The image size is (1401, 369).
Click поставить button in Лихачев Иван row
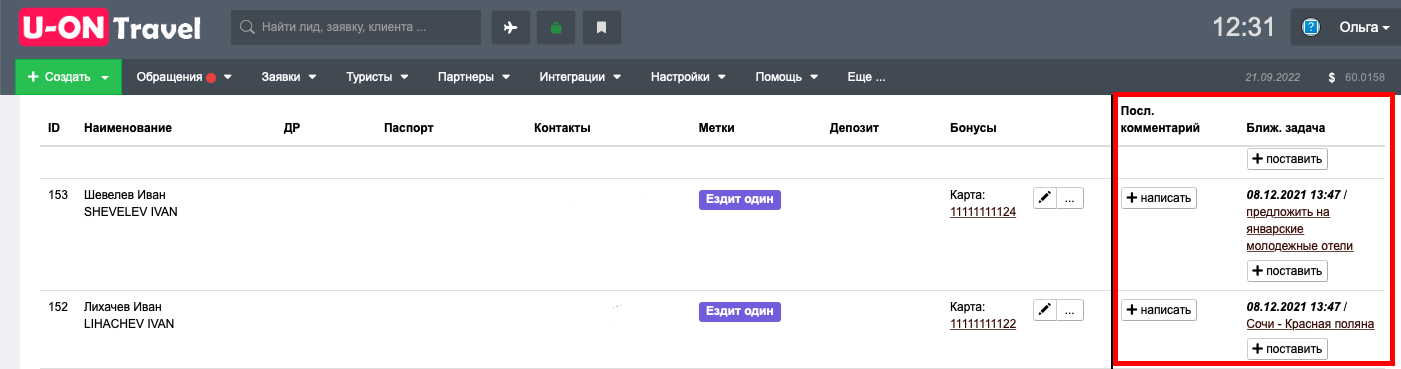click(x=1287, y=348)
